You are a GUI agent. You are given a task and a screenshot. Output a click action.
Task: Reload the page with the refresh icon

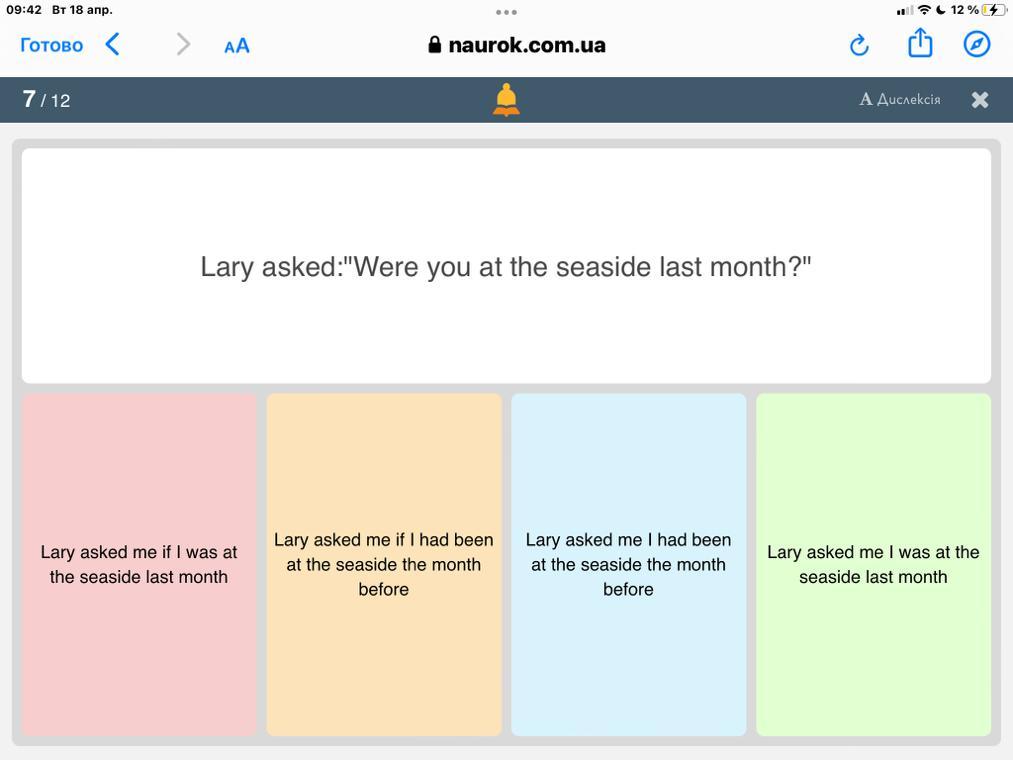(x=859, y=45)
